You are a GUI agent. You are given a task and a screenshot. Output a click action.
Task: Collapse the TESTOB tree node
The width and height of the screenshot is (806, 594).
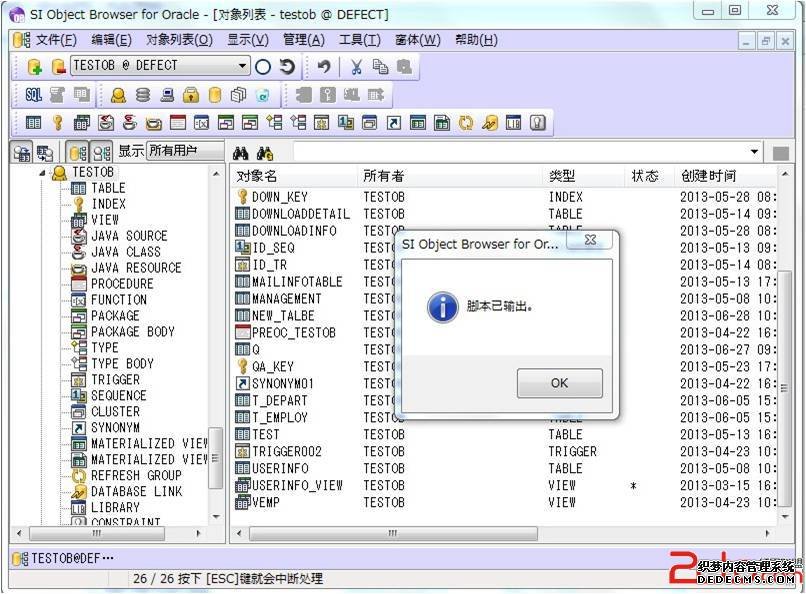coord(43,173)
